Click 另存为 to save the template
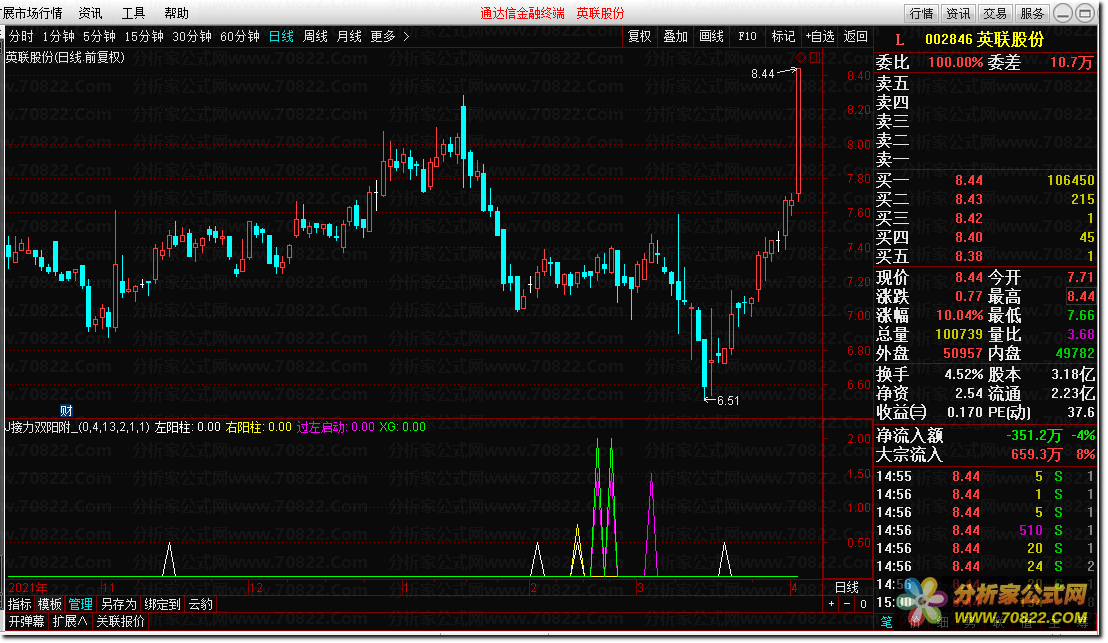 point(118,604)
